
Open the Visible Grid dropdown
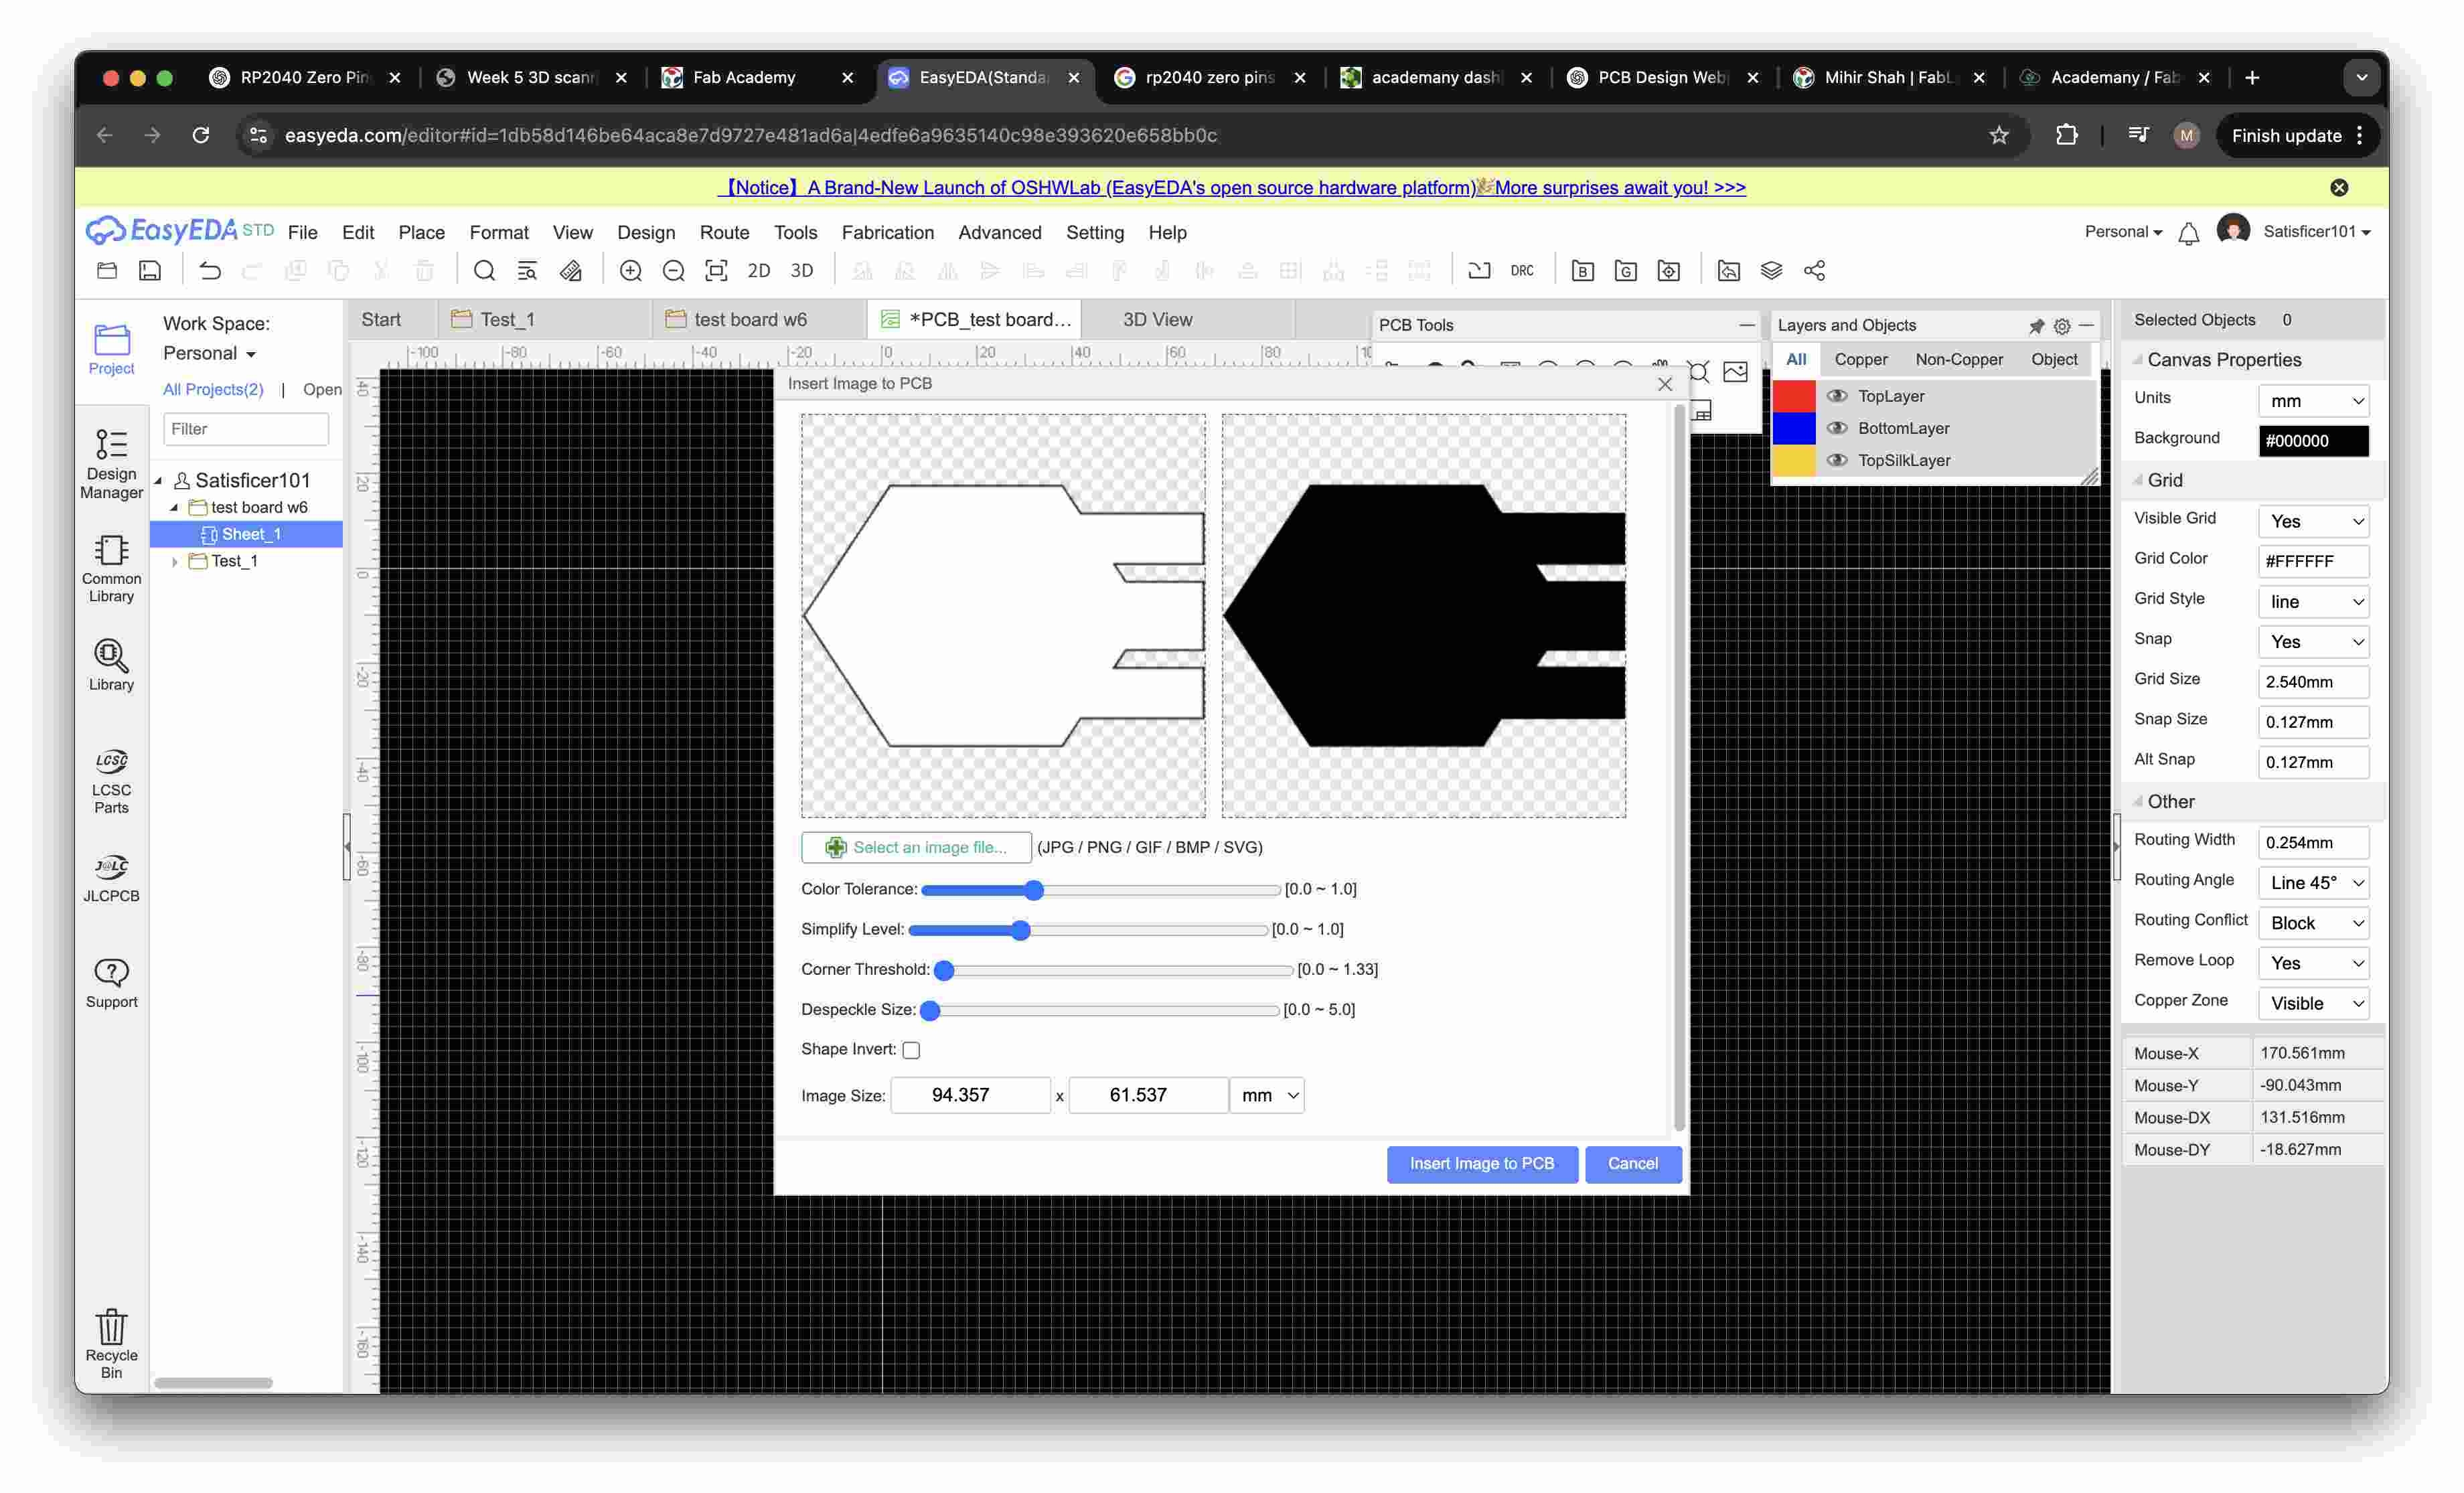pos(2313,521)
